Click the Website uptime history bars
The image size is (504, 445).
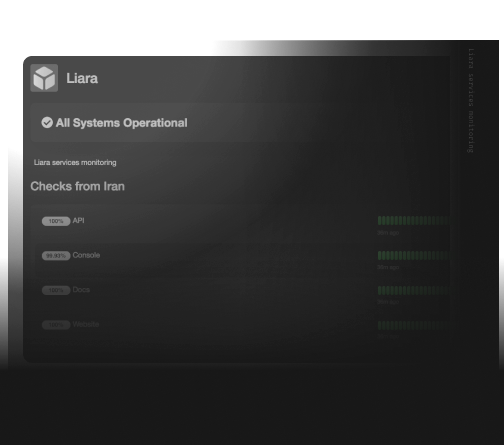[413, 325]
